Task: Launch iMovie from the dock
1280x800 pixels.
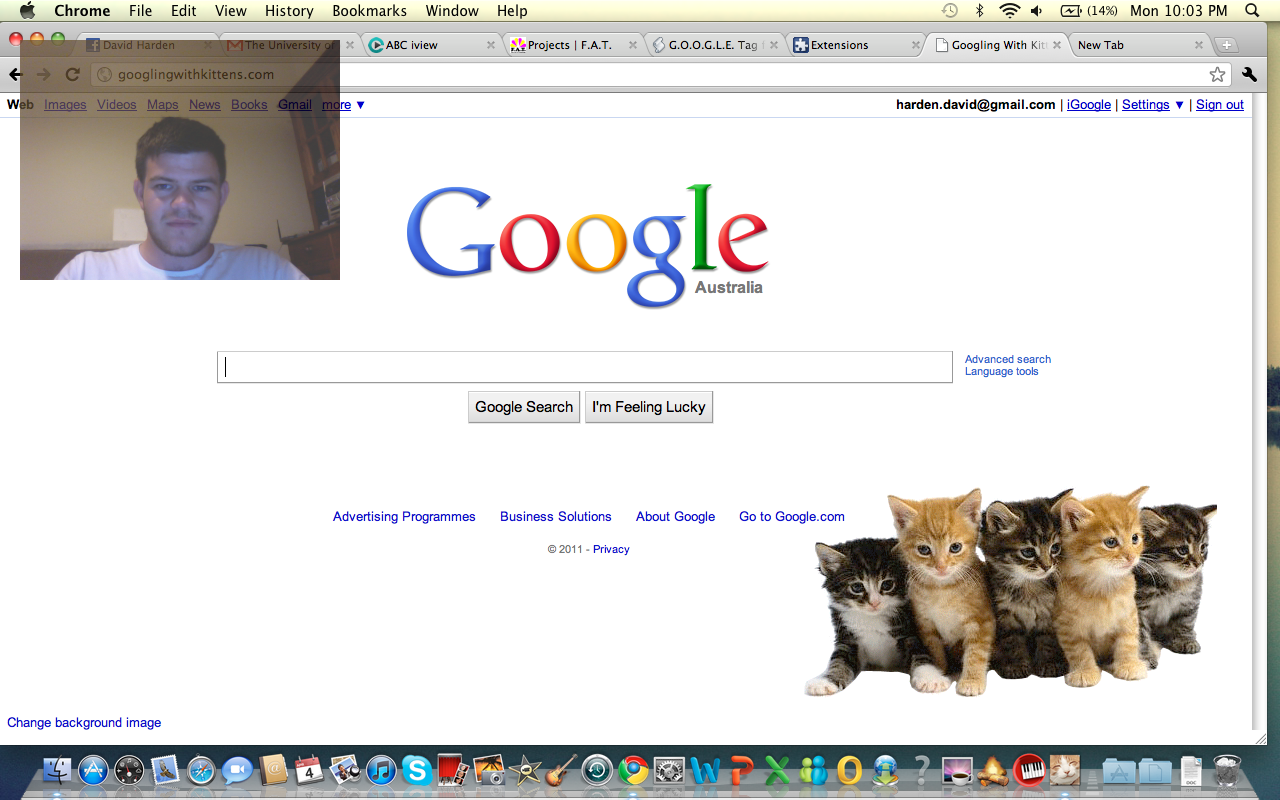Action: [525, 770]
